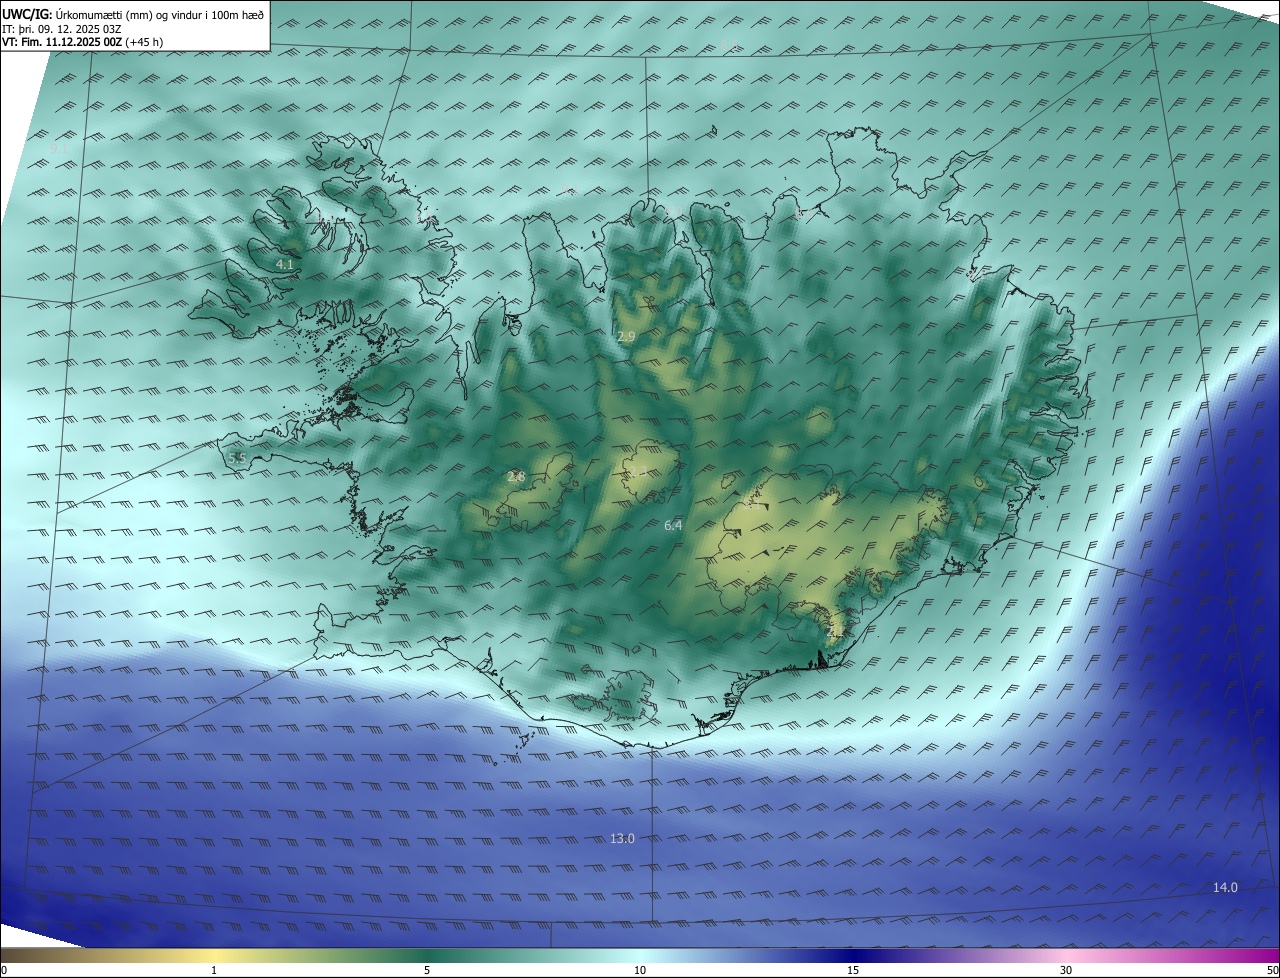
Task: Click the colorbar tick label 30
Action: [x=1066, y=970]
